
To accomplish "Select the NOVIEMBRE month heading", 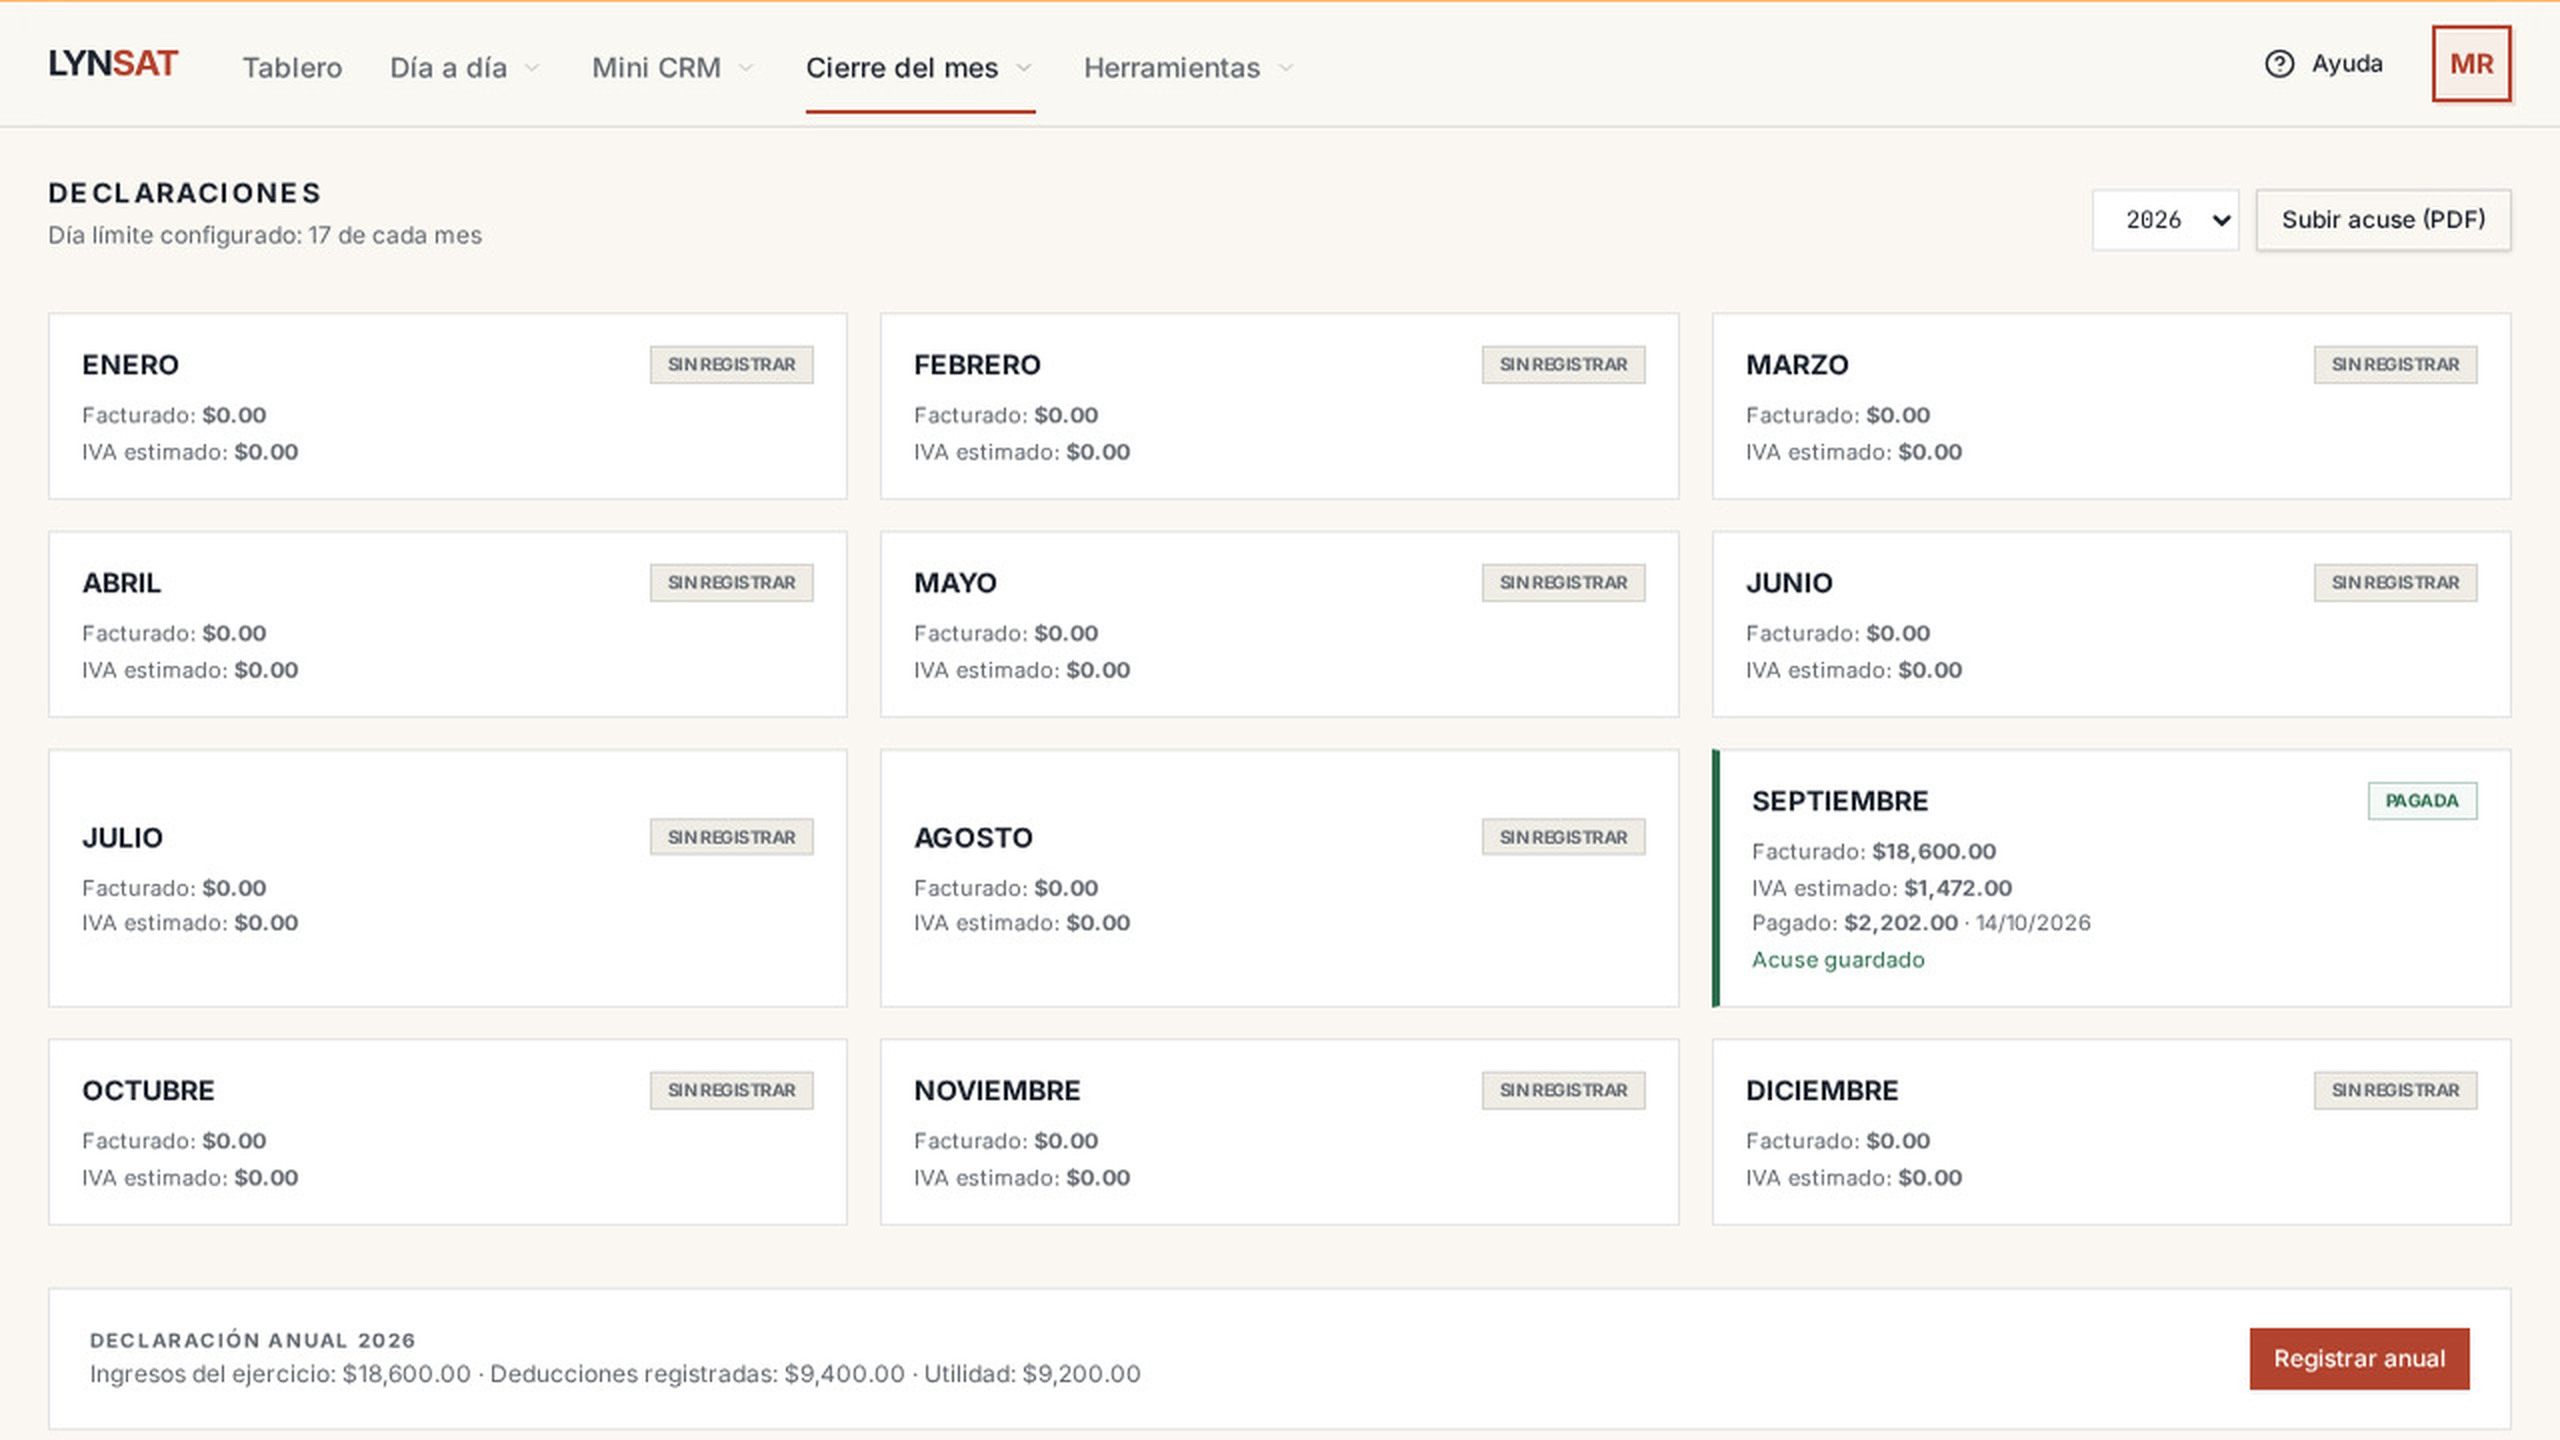I will tap(997, 1091).
